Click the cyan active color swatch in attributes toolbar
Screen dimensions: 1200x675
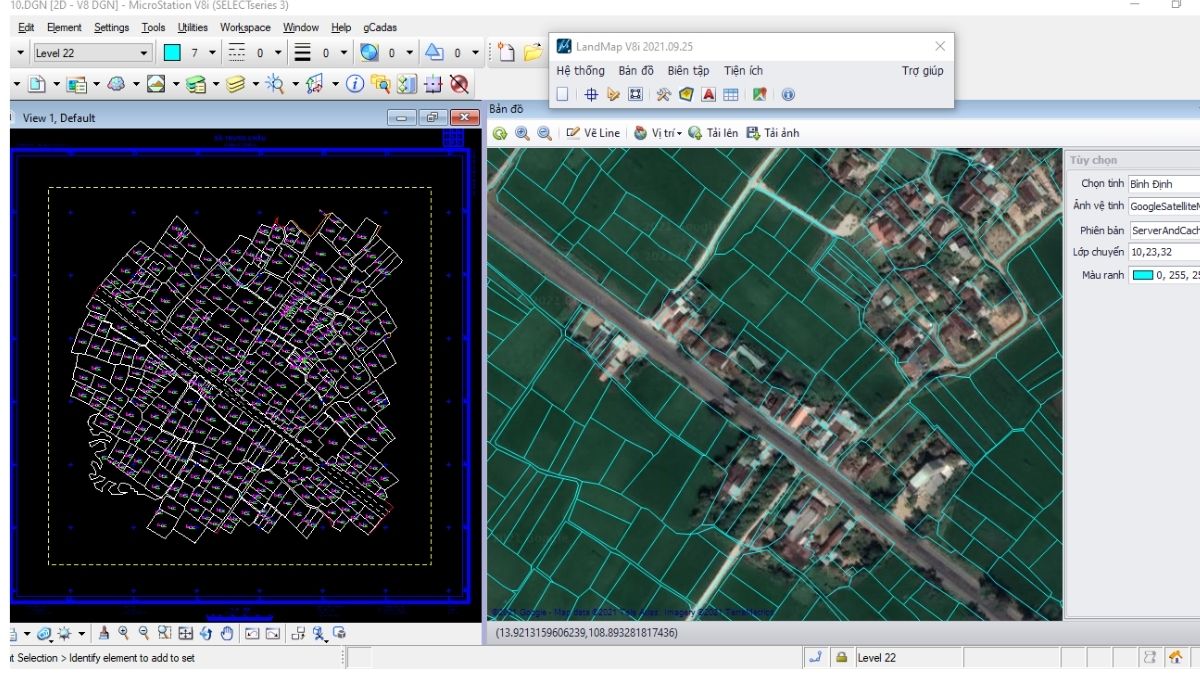(x=172, y=52)
